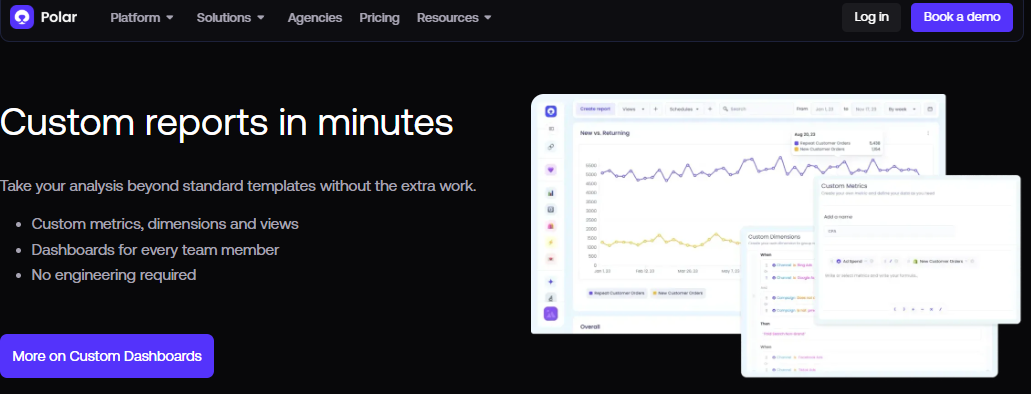
Task: Click the Add a name field containing CPA
Action: click(889, 231)
